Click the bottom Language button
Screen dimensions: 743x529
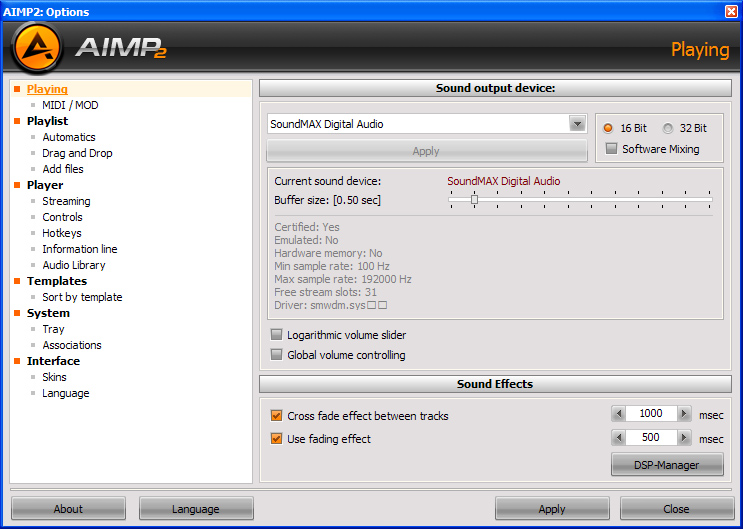click(x=196, y=509)
